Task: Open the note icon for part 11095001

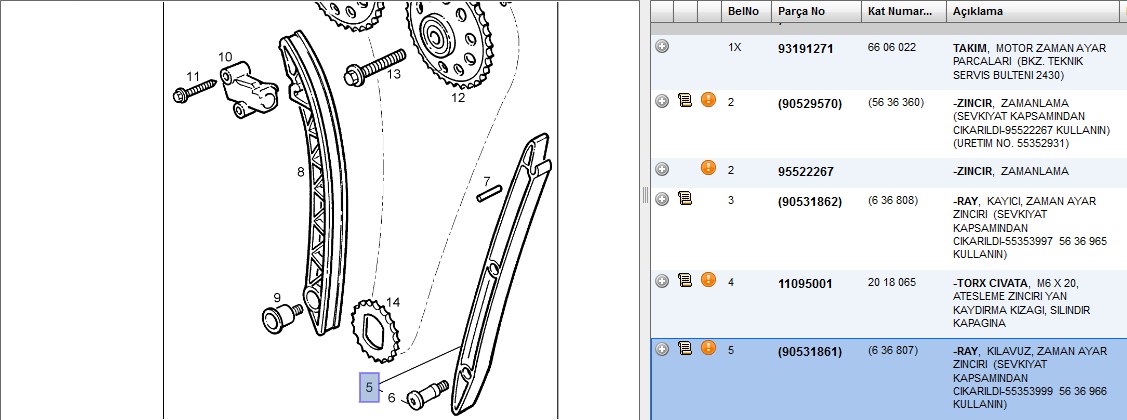Action: click(685, 280)
